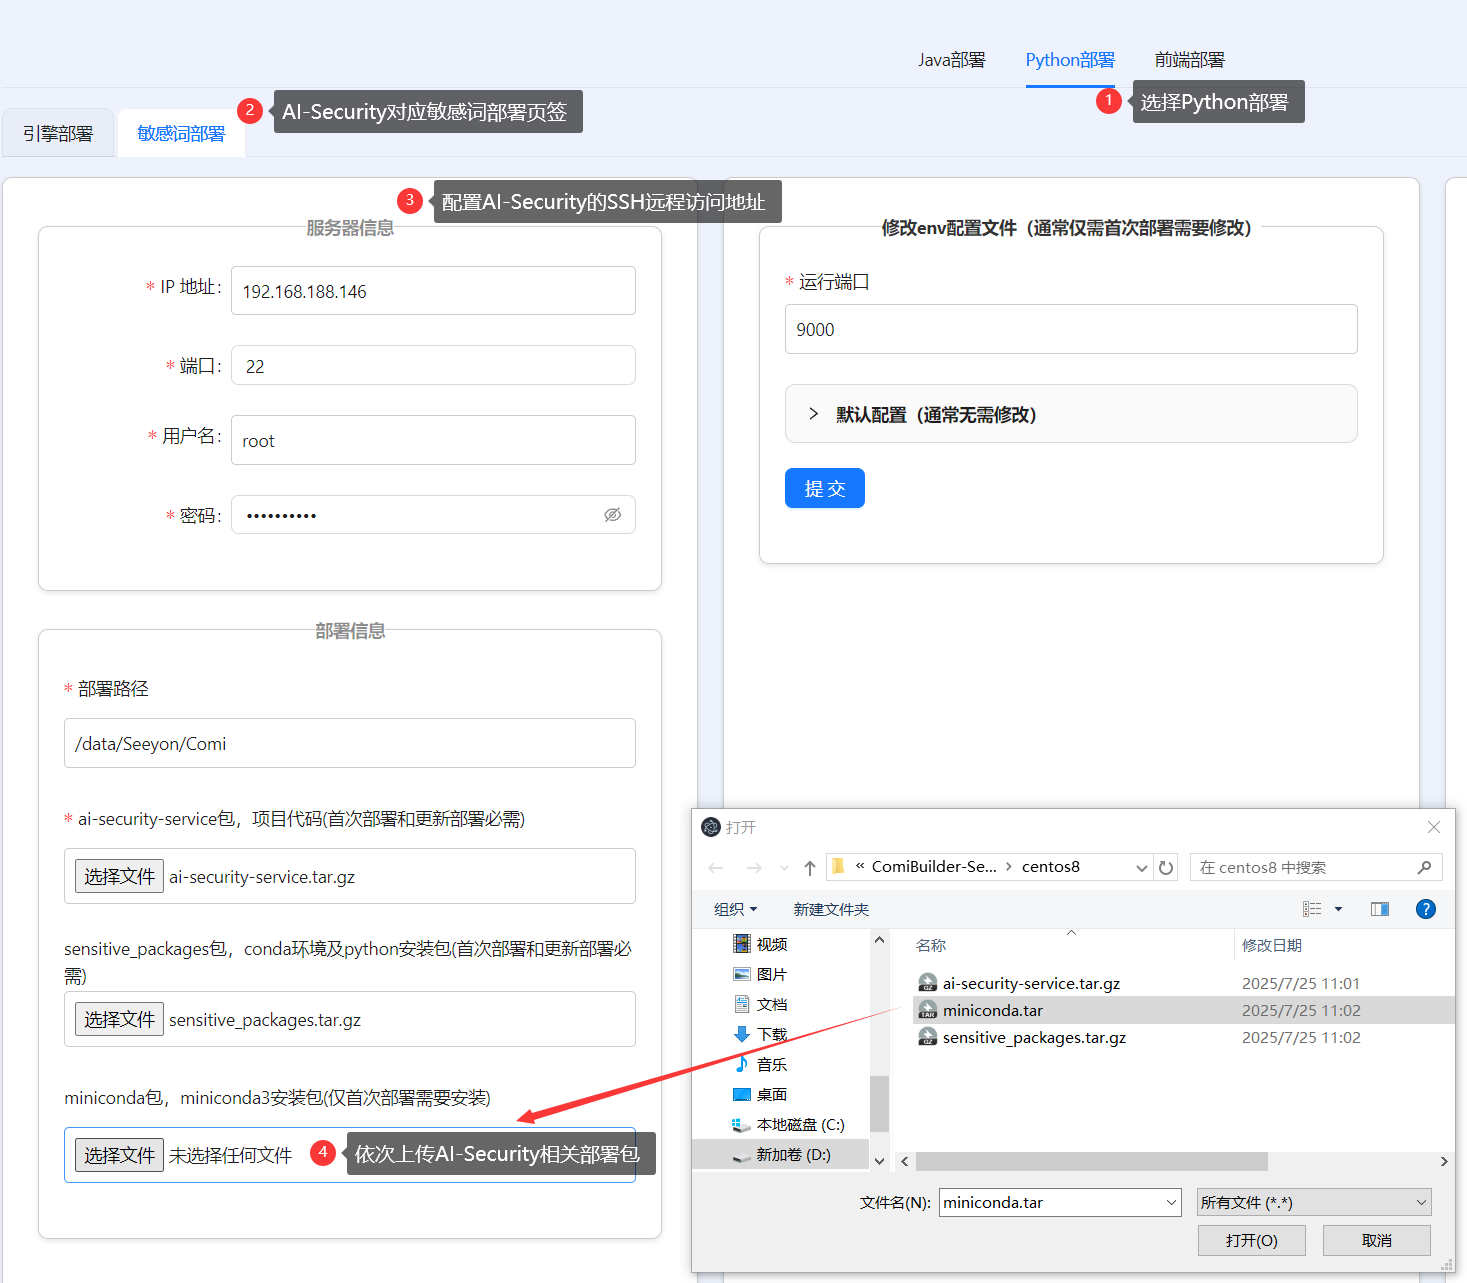Refresh the centos8 folder listing
The image size is (1467, 1283).
coord(1166,868)
